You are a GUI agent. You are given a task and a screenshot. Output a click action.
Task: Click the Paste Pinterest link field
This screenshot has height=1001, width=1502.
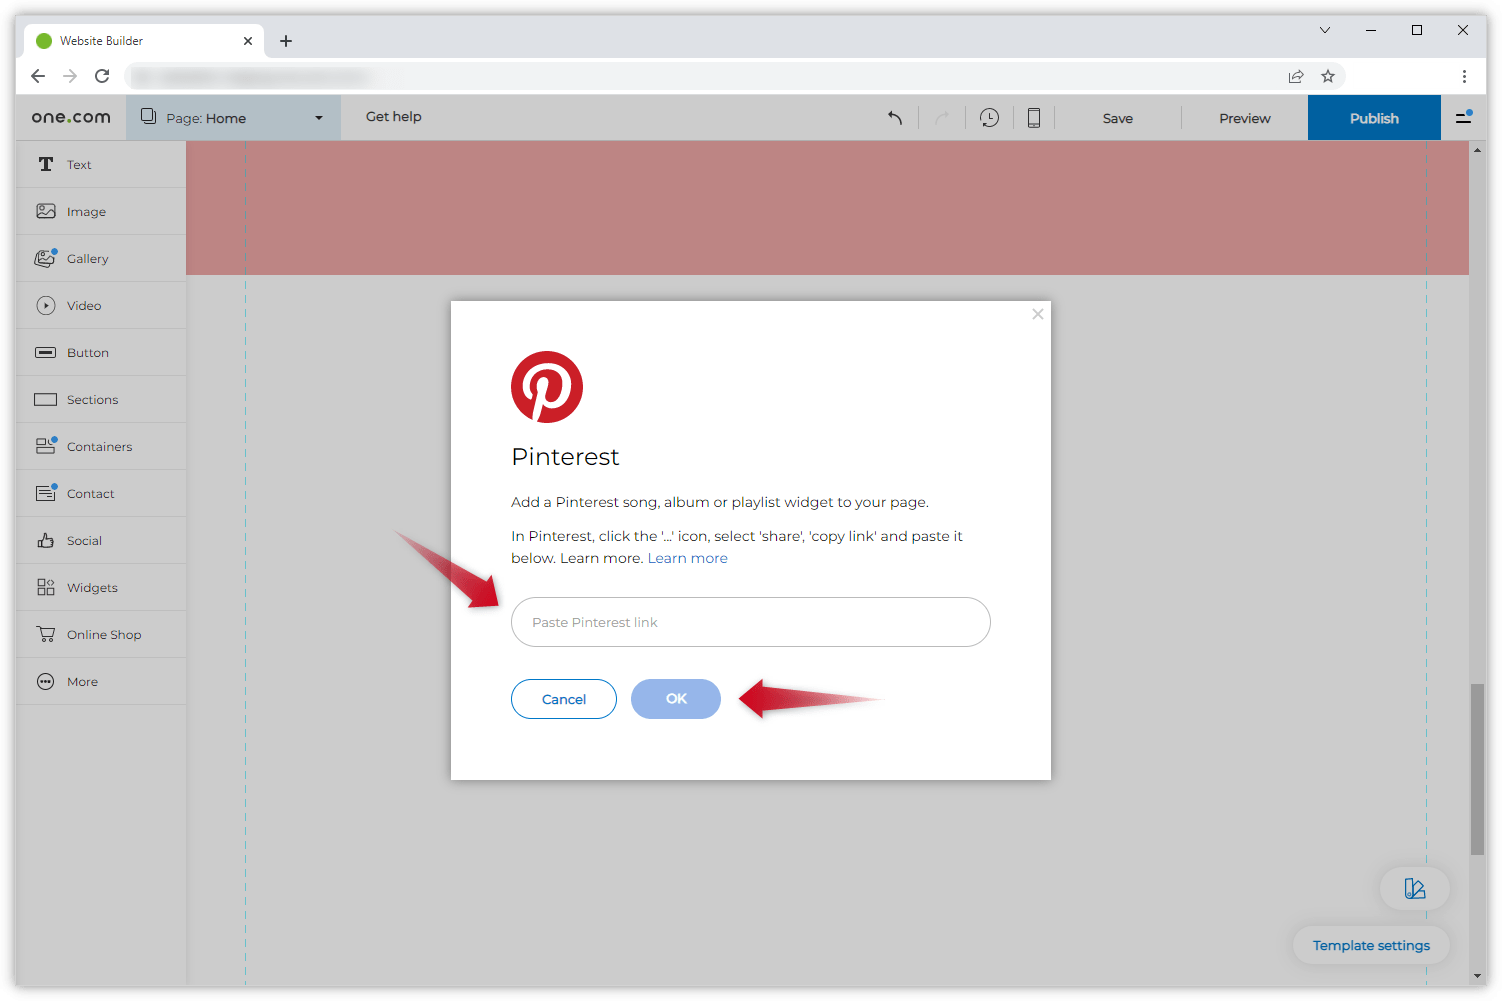(750, 622)
